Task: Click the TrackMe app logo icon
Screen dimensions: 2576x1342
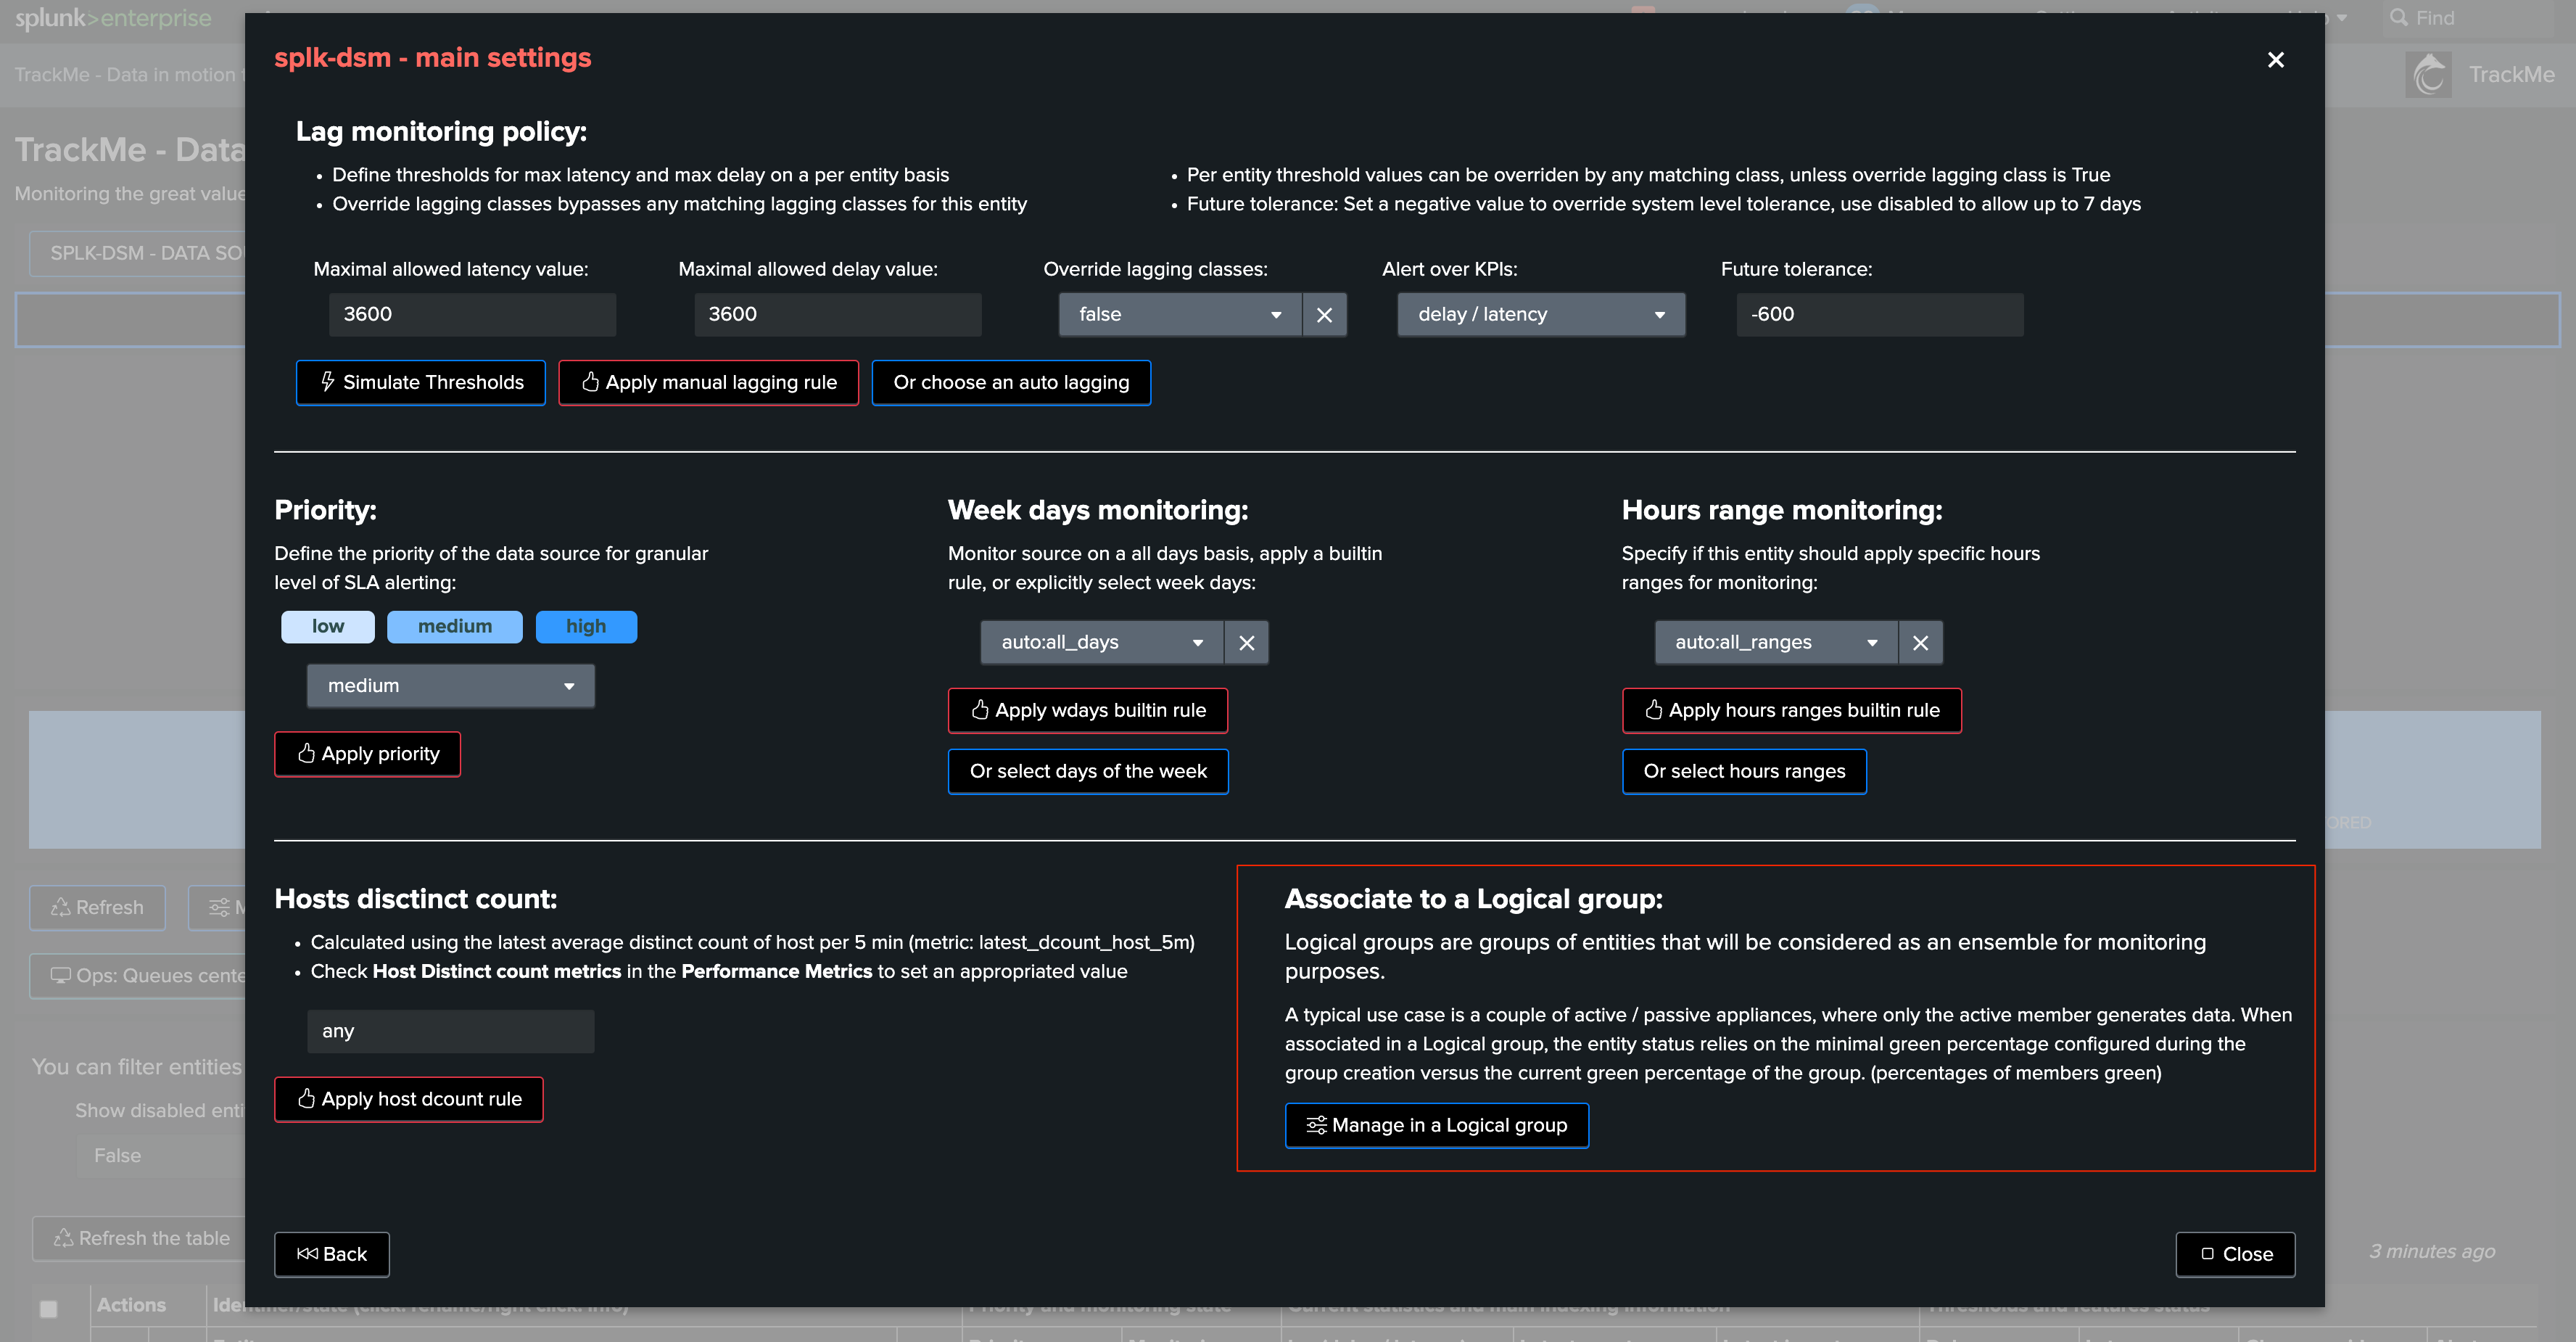Action: pos(2428,75)
